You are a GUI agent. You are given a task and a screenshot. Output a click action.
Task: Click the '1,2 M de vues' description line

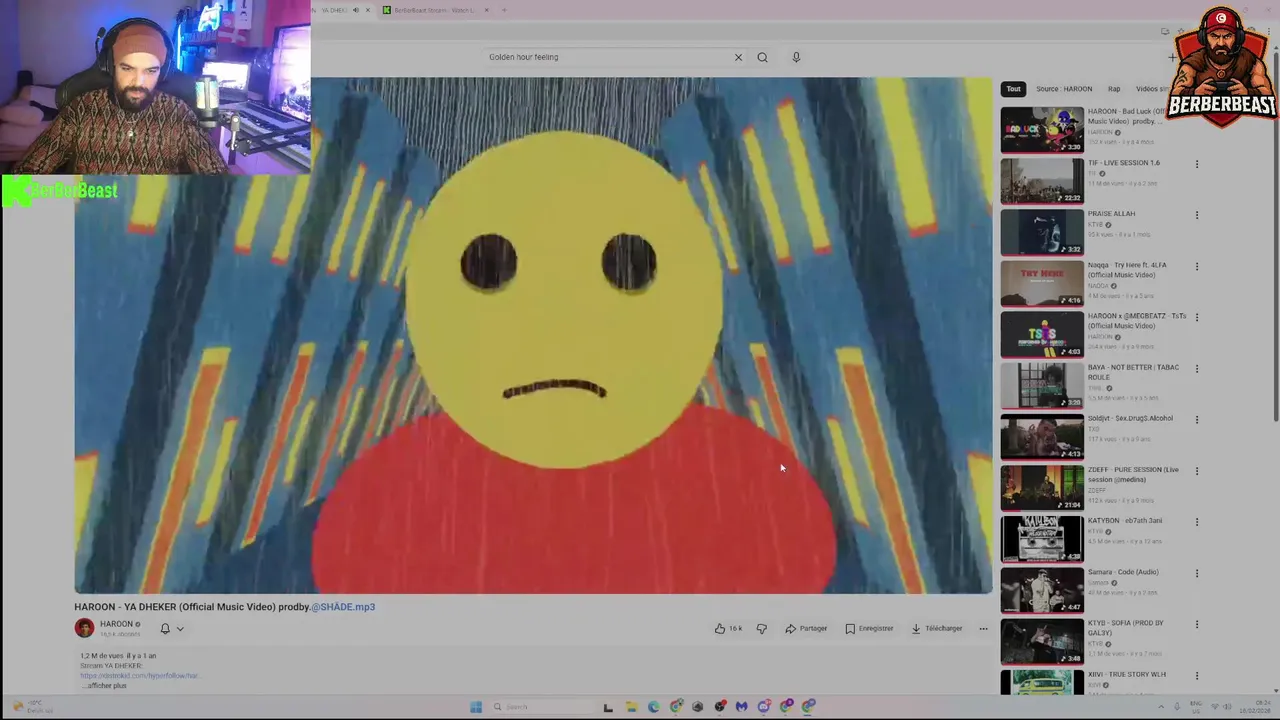pyautogui.click(x=118, y=656)
